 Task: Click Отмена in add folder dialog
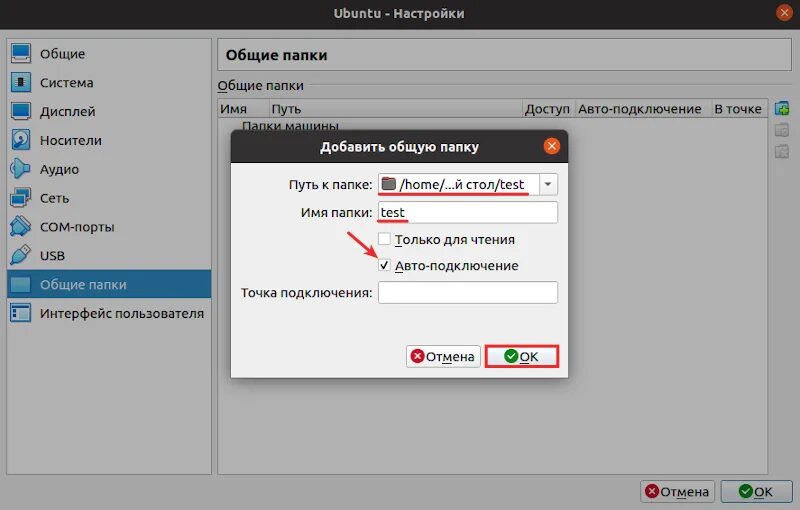coord(443,356)
